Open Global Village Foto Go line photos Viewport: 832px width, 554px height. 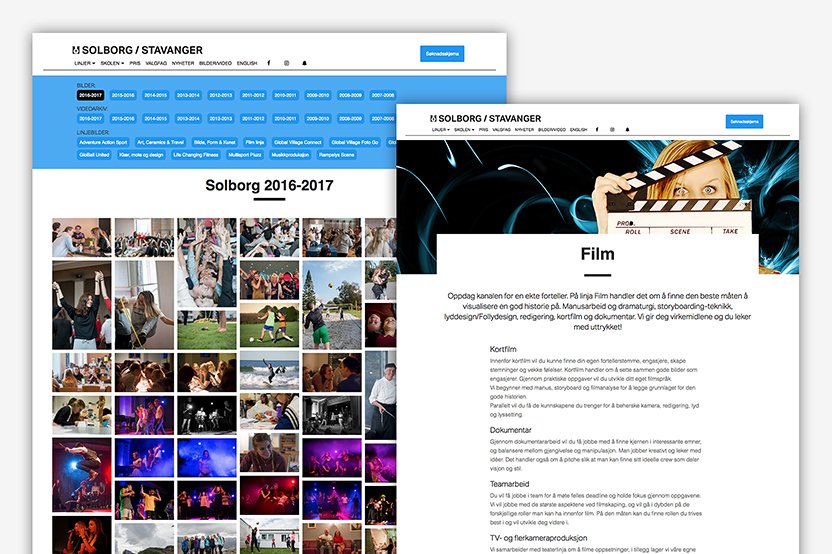coord(355,142)
